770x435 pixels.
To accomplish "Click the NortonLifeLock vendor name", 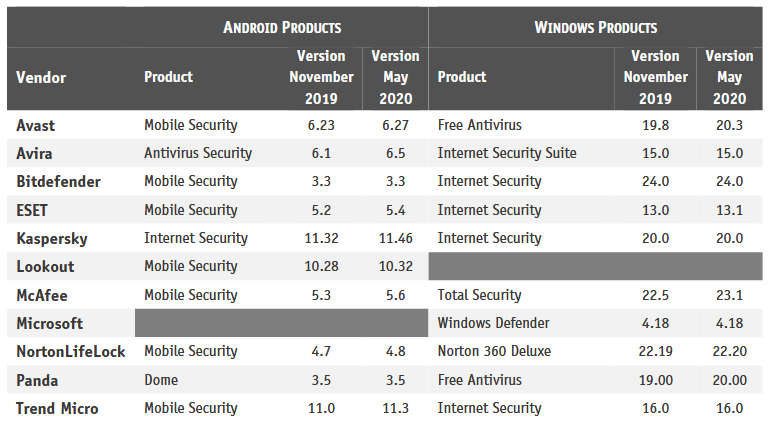I will 71,352.
